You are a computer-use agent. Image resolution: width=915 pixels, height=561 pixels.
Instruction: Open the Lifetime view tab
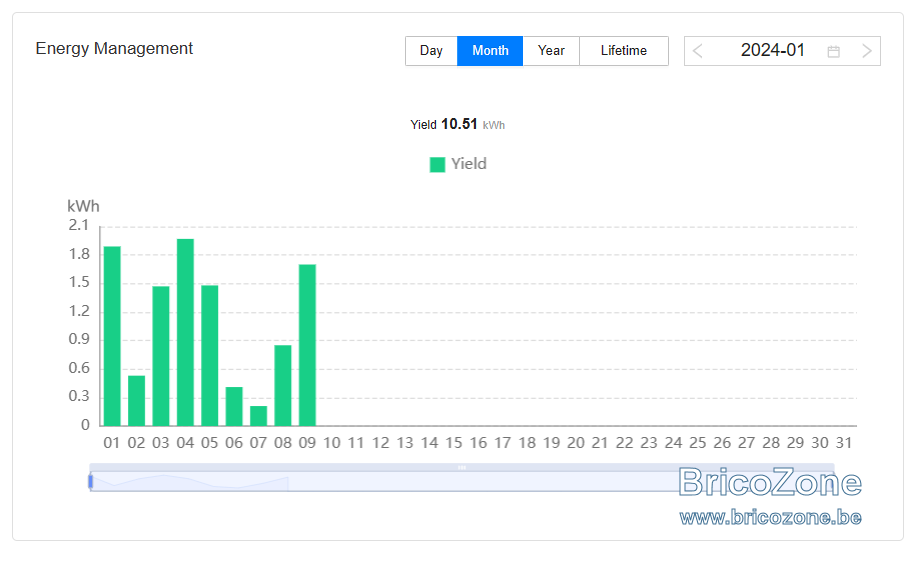point(624,51)
